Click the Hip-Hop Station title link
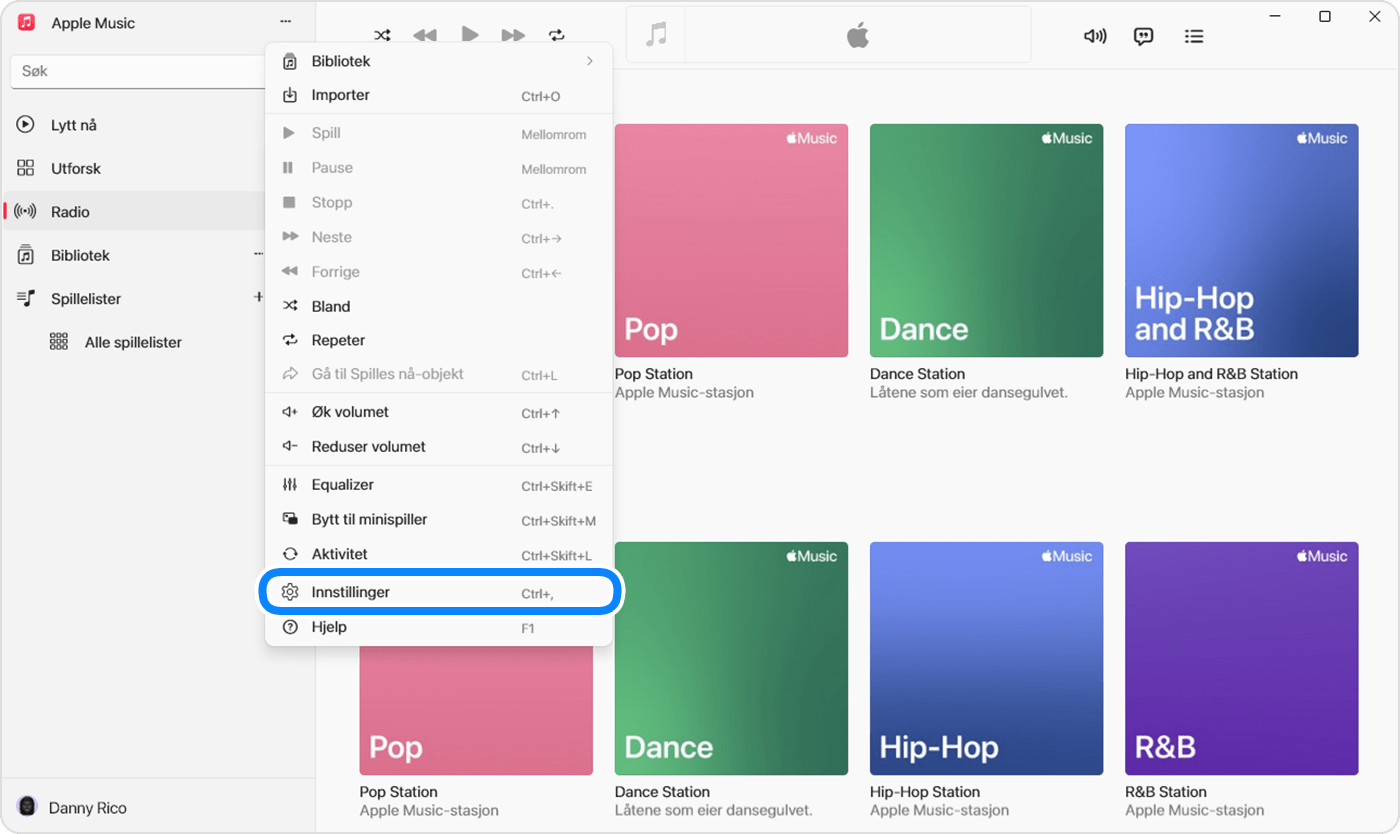The image size is (1400, 834). click(925, 792)
